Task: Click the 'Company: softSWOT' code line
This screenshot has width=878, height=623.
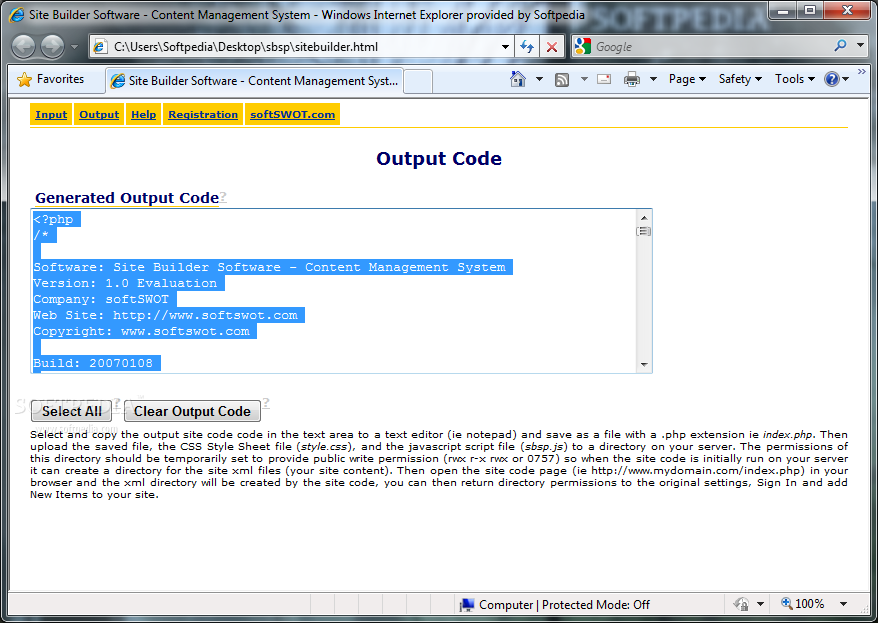Action: (101, 299)
